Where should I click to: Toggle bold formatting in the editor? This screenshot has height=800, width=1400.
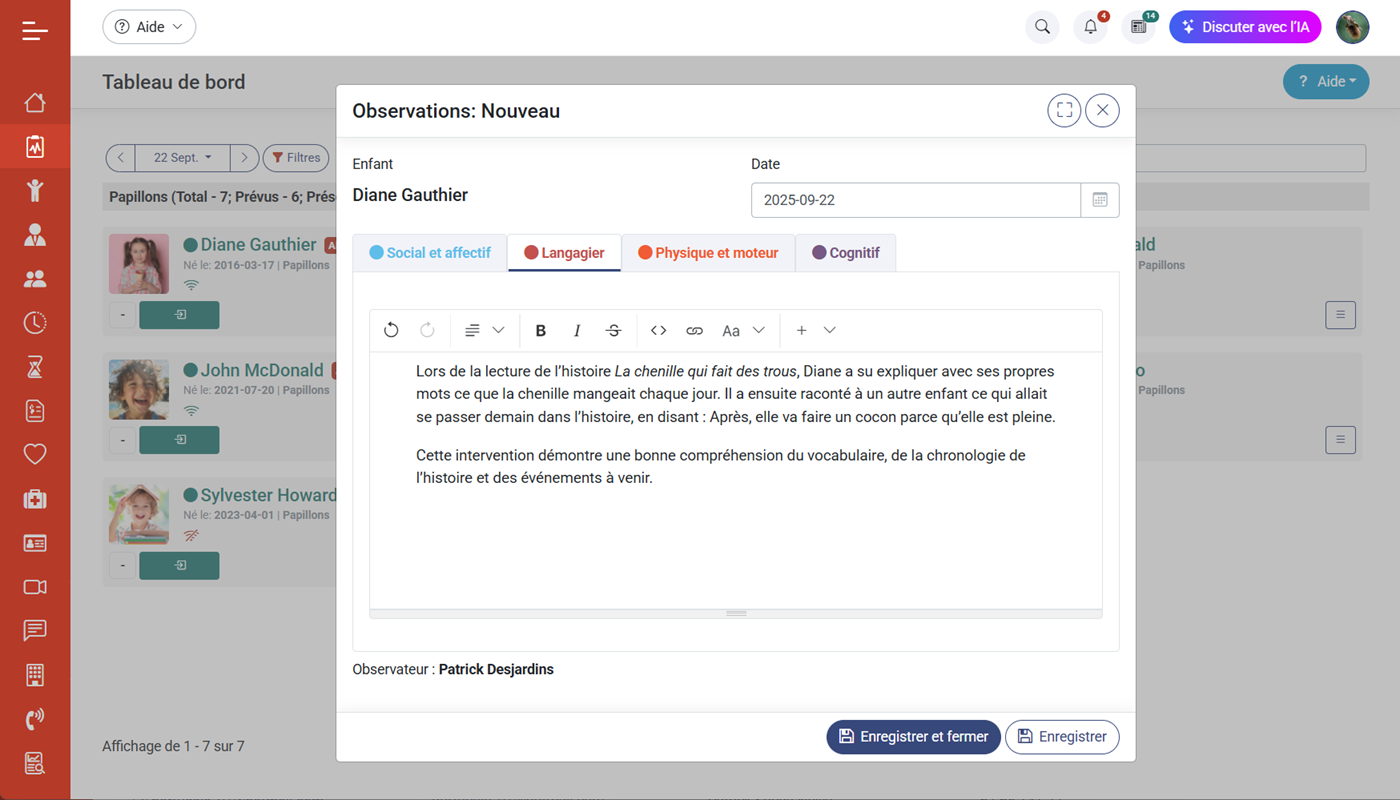(541, 331)
